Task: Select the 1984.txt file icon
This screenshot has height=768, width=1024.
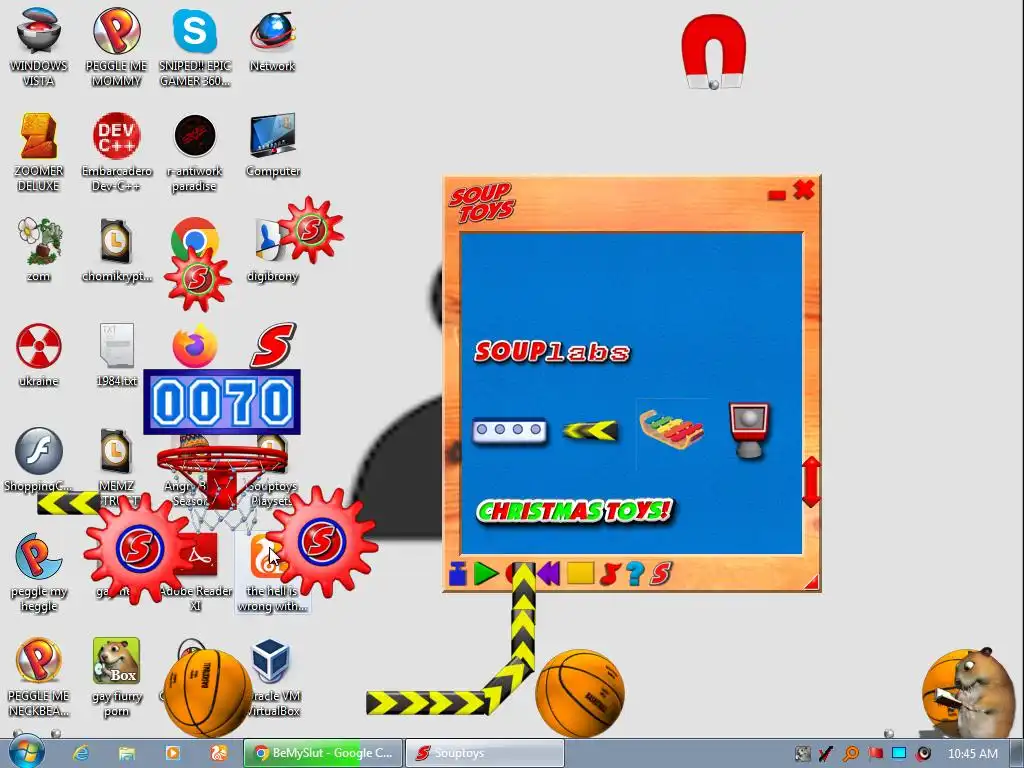Action: (x=116, y=355)
